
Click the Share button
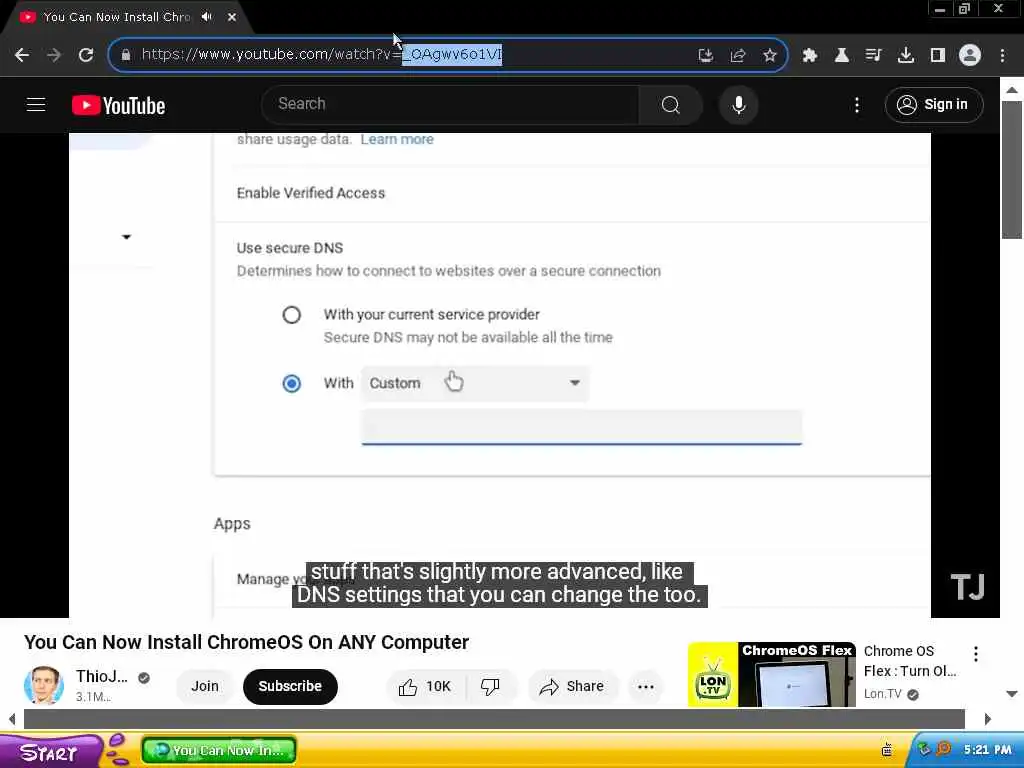coord(572,686)
